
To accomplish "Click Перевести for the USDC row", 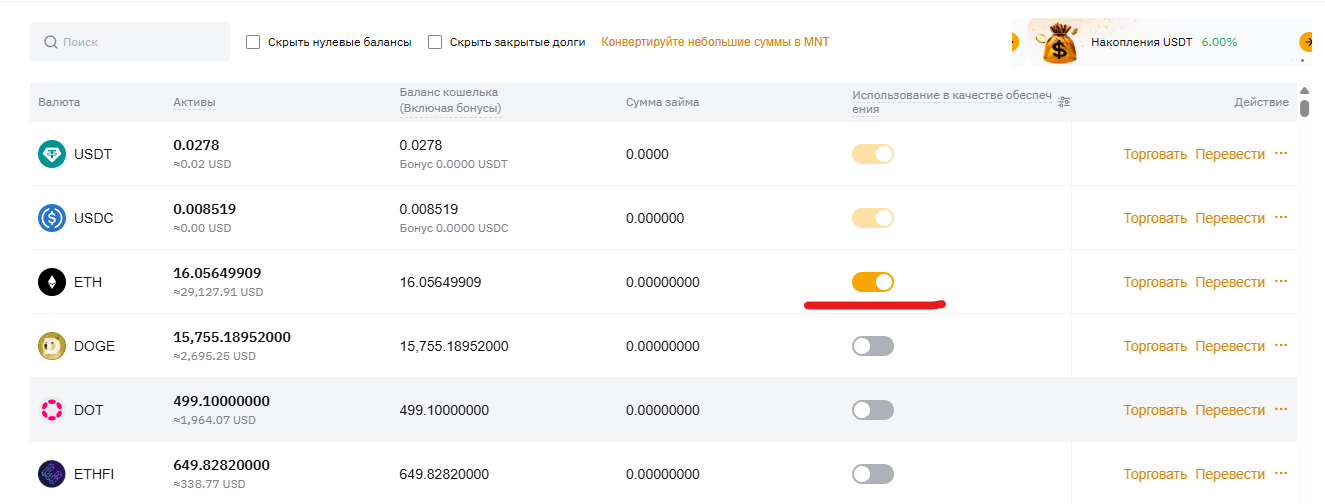I will pyautogui.click(x=1230, y=218).
